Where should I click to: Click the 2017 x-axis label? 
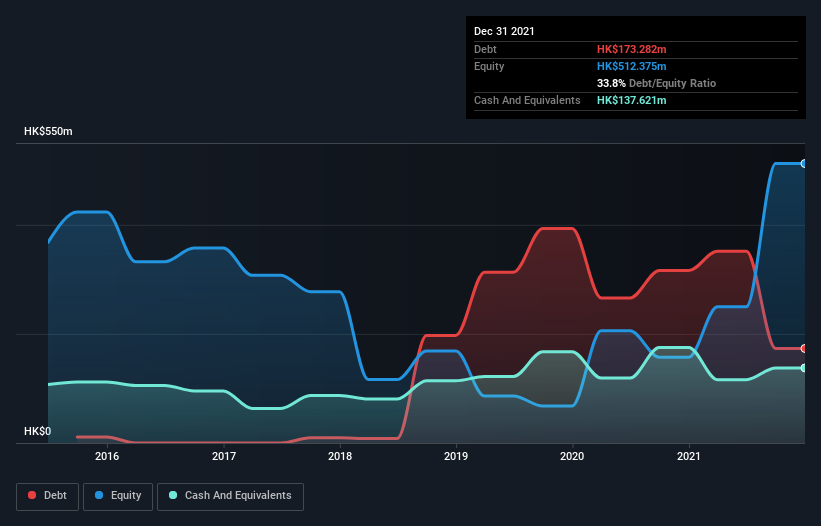(224, 456)
